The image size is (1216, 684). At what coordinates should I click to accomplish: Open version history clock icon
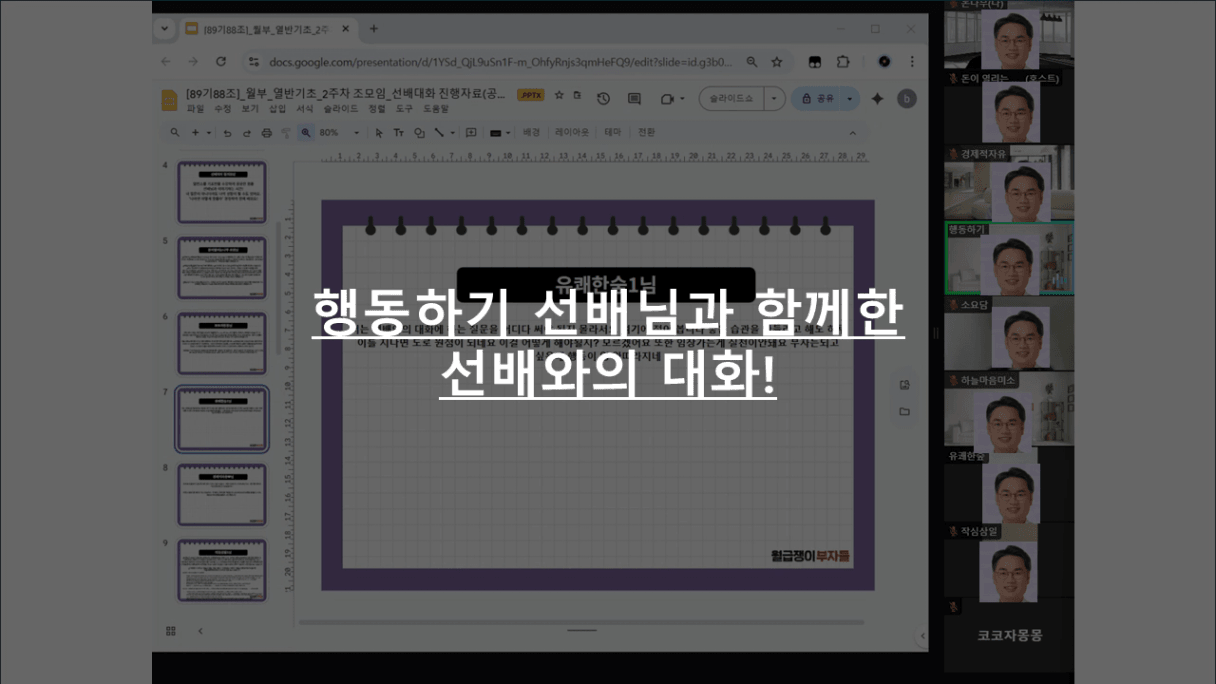pyautogui.click(x=603, y=98)
